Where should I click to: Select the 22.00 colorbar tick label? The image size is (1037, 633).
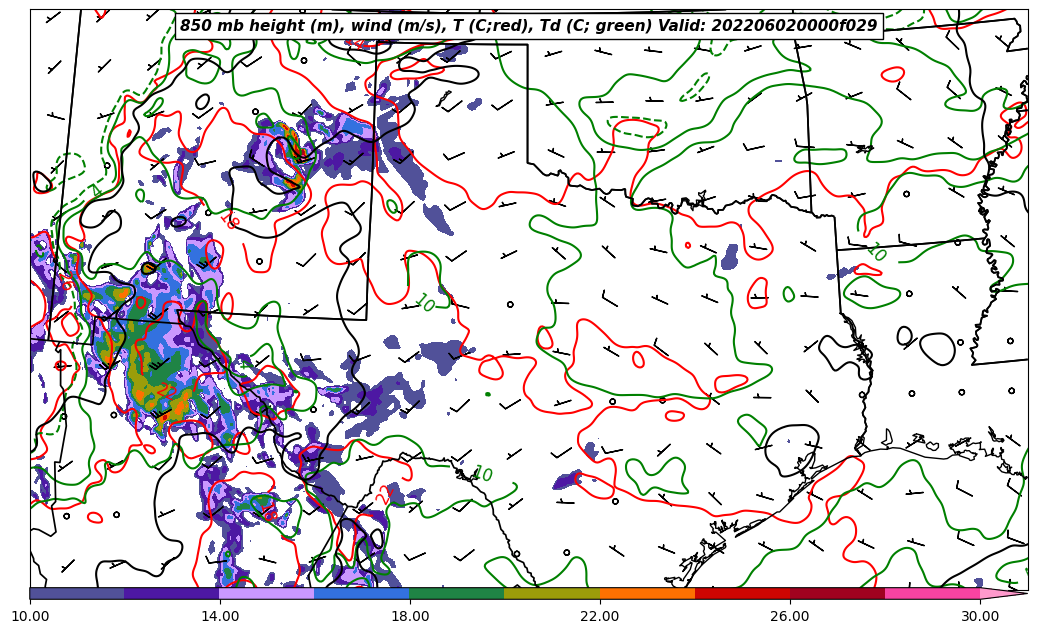[600, 616]
